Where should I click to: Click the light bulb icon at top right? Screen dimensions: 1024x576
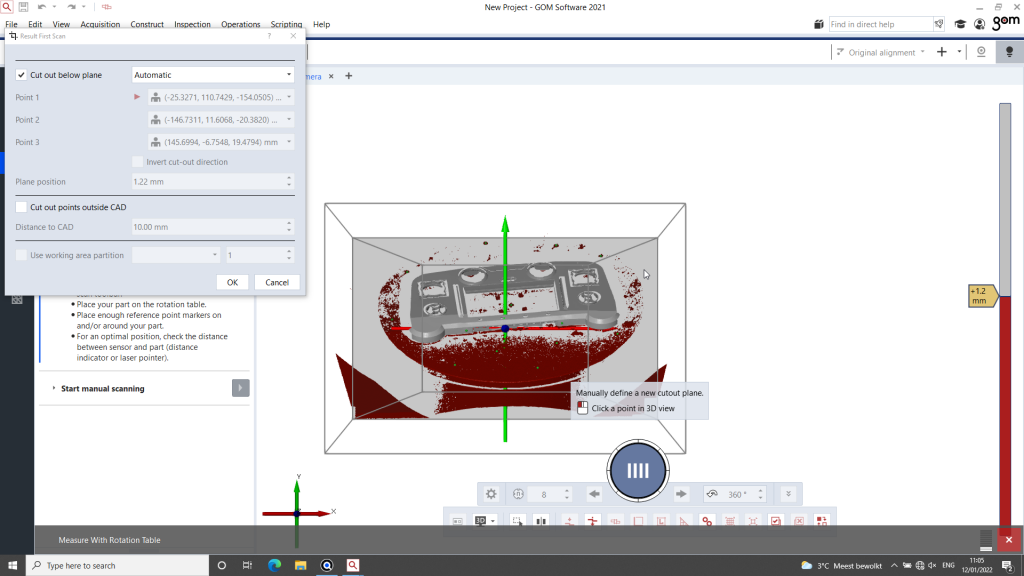1009,52
